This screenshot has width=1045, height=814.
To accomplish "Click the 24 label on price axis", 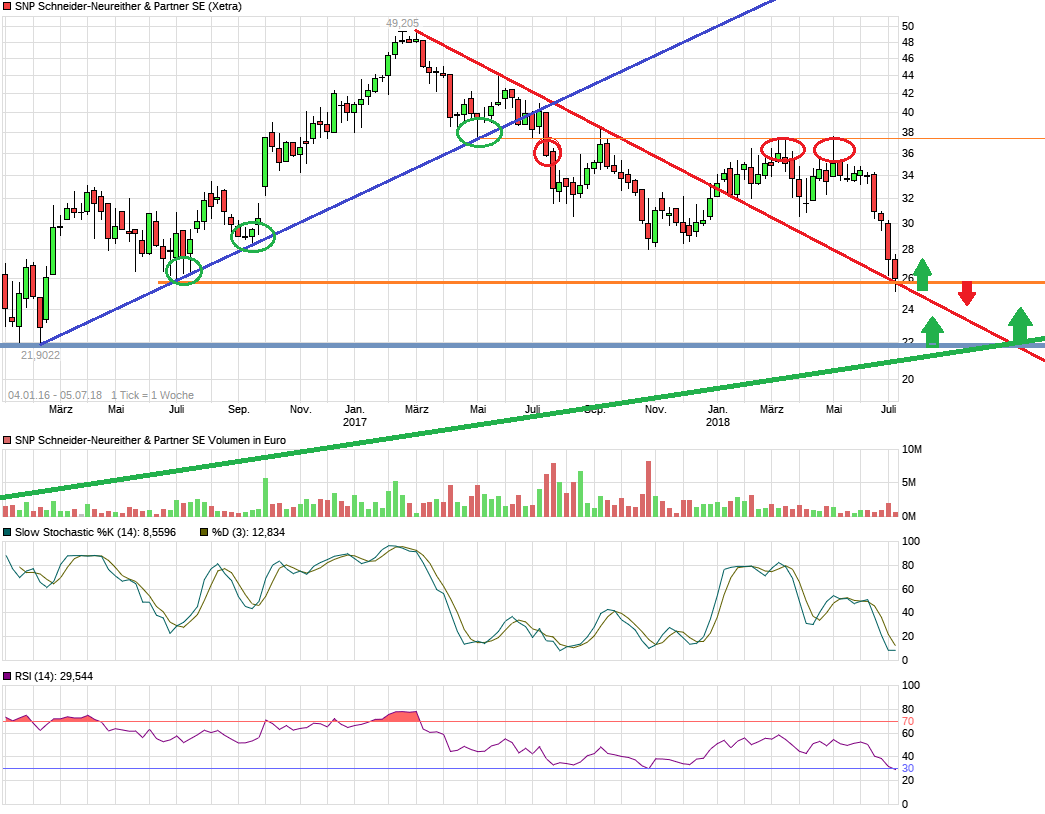I will 908,309.
